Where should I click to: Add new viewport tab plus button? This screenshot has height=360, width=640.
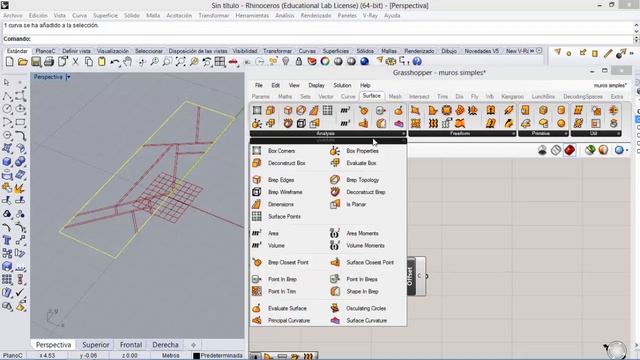point(193,345)
